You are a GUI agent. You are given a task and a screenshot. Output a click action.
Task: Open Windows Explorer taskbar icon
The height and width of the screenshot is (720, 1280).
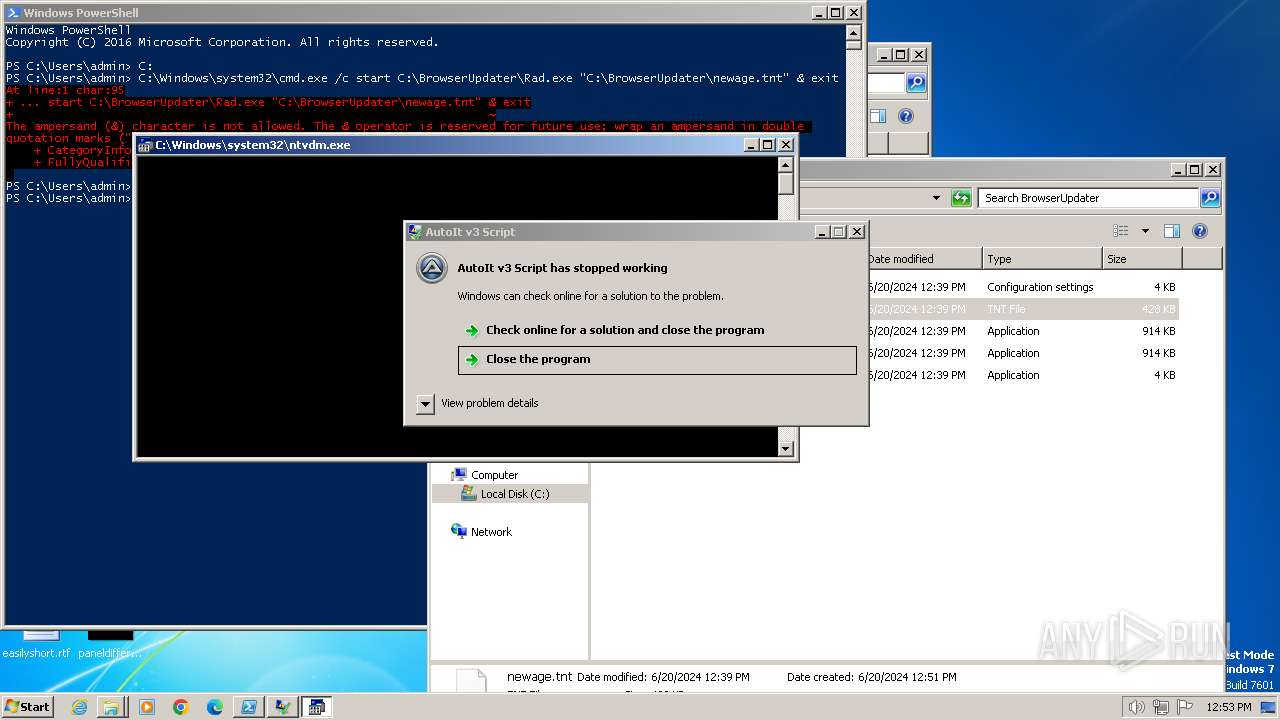pyautogui.click(x=111, y=707)
